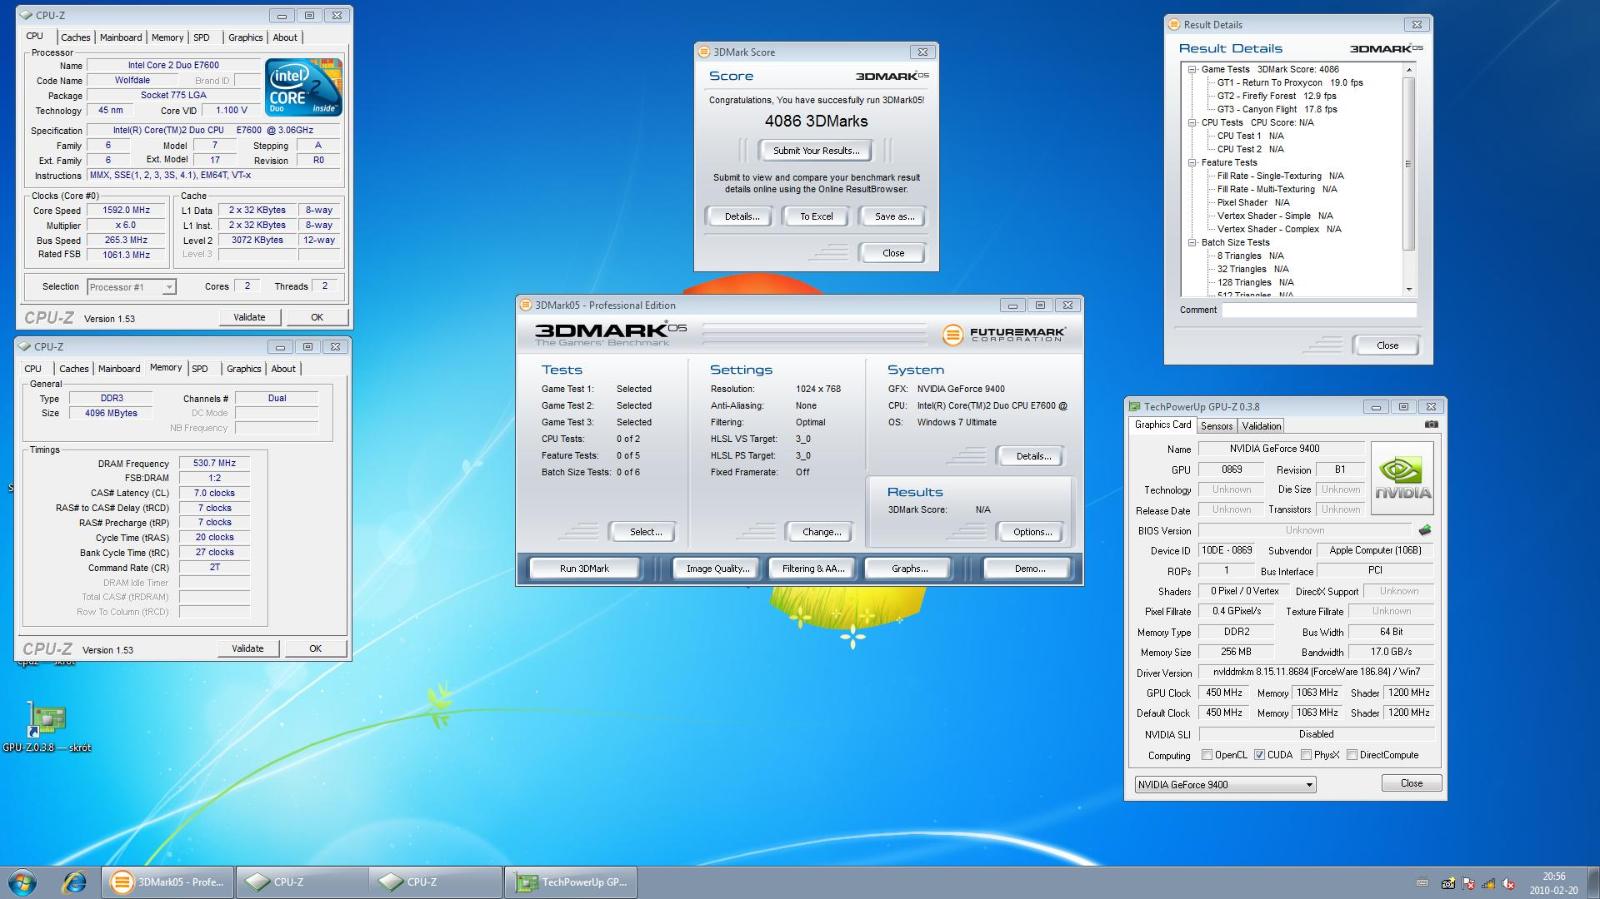Screen dimensions: 1600x899
Task: Open Caches tab in top CPU-Z
Action: point(75,37)
